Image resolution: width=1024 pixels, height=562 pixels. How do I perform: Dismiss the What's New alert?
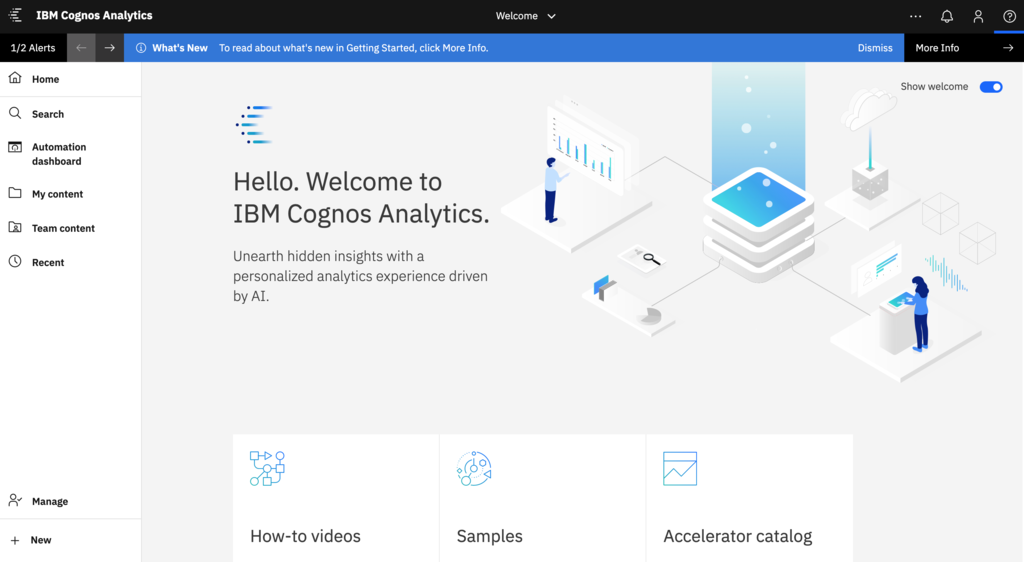click(x=874, y=48)
